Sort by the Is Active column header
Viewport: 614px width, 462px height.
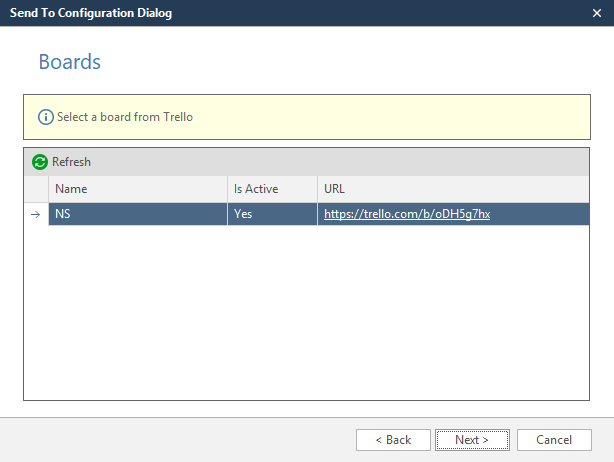272,188
